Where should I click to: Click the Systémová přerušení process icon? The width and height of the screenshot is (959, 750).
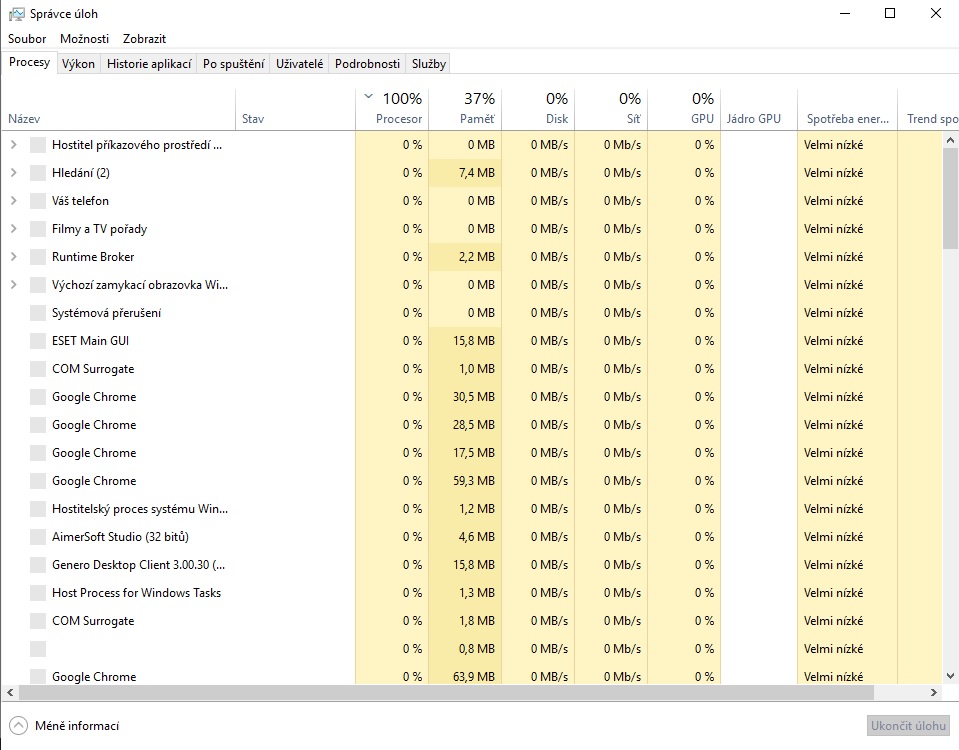[x=38, y=313]
